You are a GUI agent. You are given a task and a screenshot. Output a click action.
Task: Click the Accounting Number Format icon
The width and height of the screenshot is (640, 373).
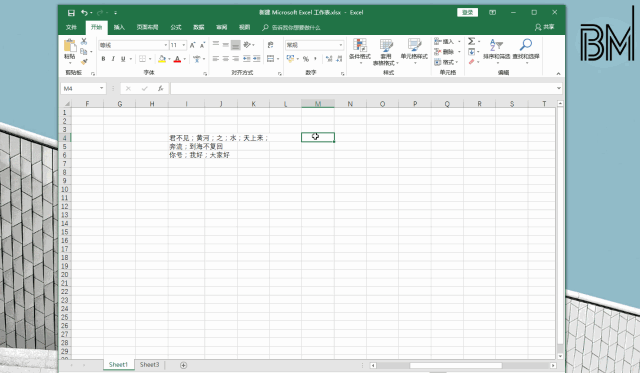(290, 59)
